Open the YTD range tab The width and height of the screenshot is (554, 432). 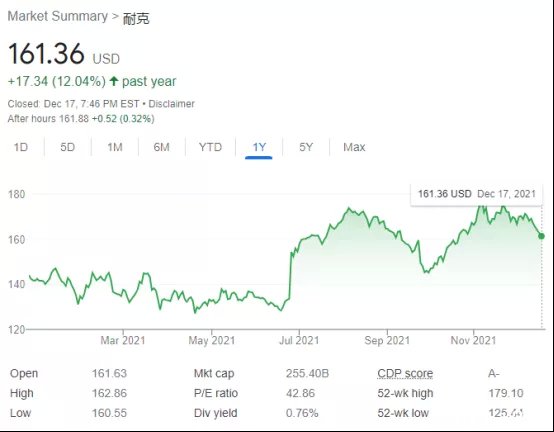coord(210,147)
